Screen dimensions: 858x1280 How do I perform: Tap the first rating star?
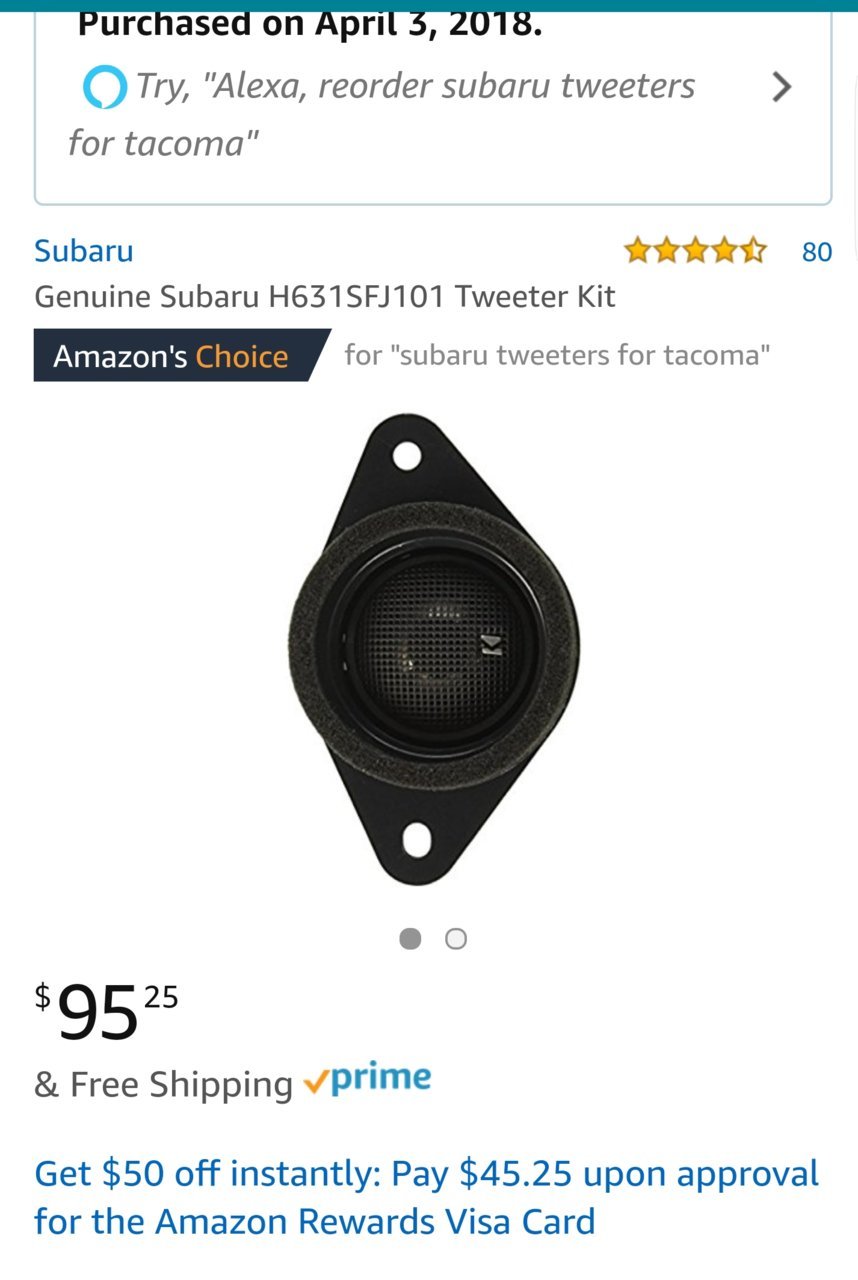(x=638, y=250)
